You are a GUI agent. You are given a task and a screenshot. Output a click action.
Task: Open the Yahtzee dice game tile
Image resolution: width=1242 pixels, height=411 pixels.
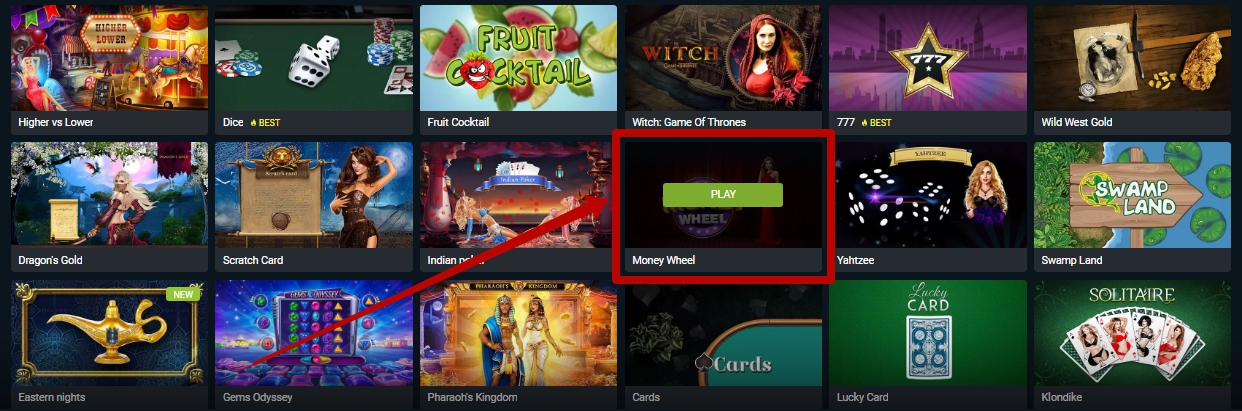[927, 195]
